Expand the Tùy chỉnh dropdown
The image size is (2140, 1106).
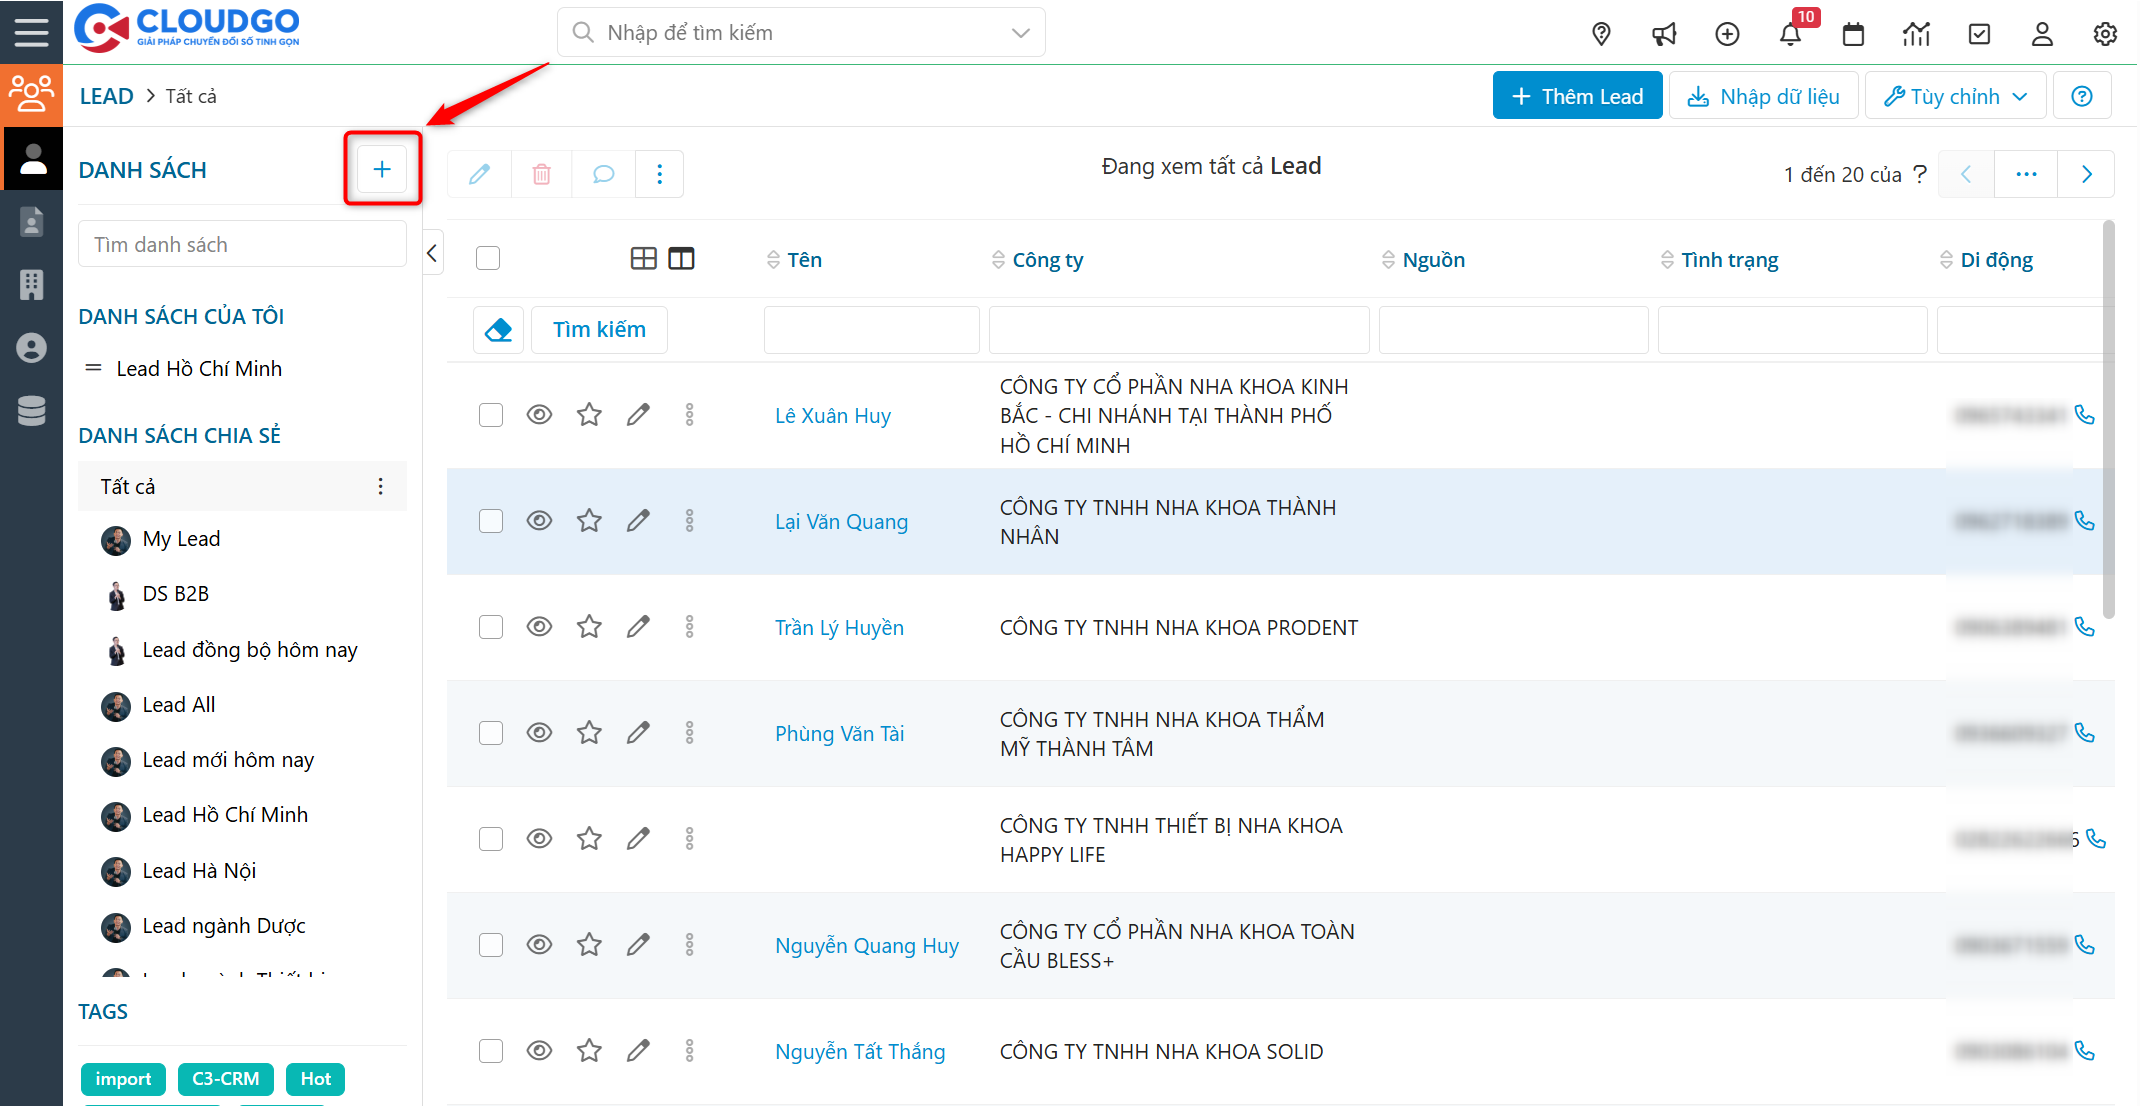(1955, 96)
